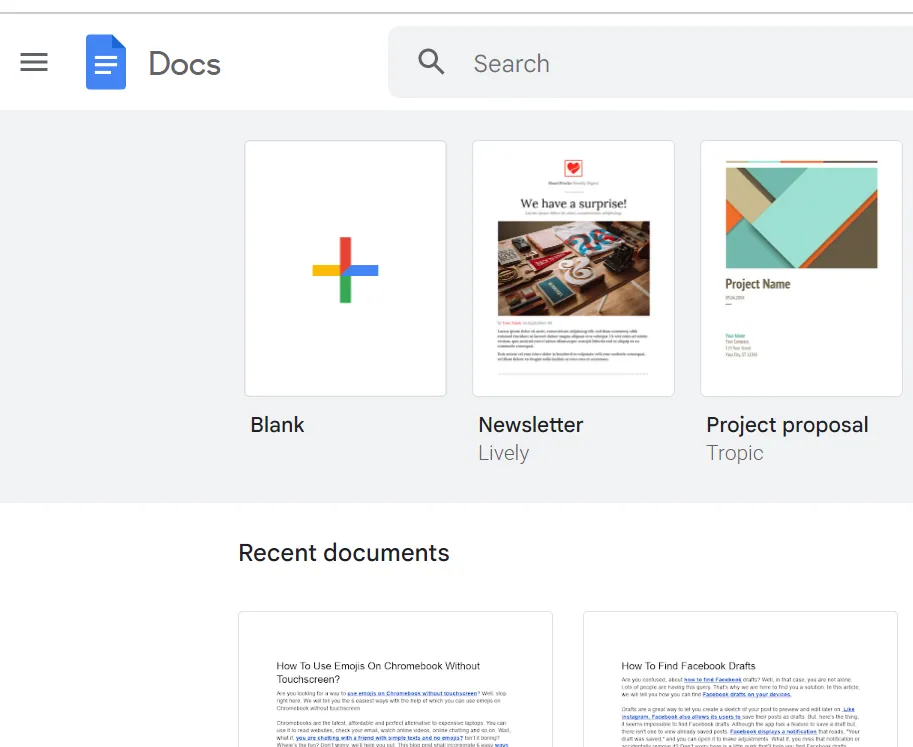
Task: Click the 'Lively' subtitle text
Action: pyautogui.click(x=504, y=453)
